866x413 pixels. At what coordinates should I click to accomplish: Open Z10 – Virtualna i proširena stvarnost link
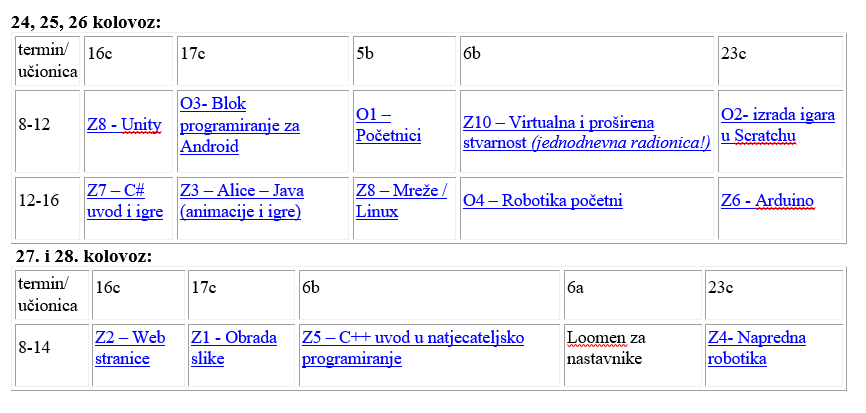[x=587, y=133]
